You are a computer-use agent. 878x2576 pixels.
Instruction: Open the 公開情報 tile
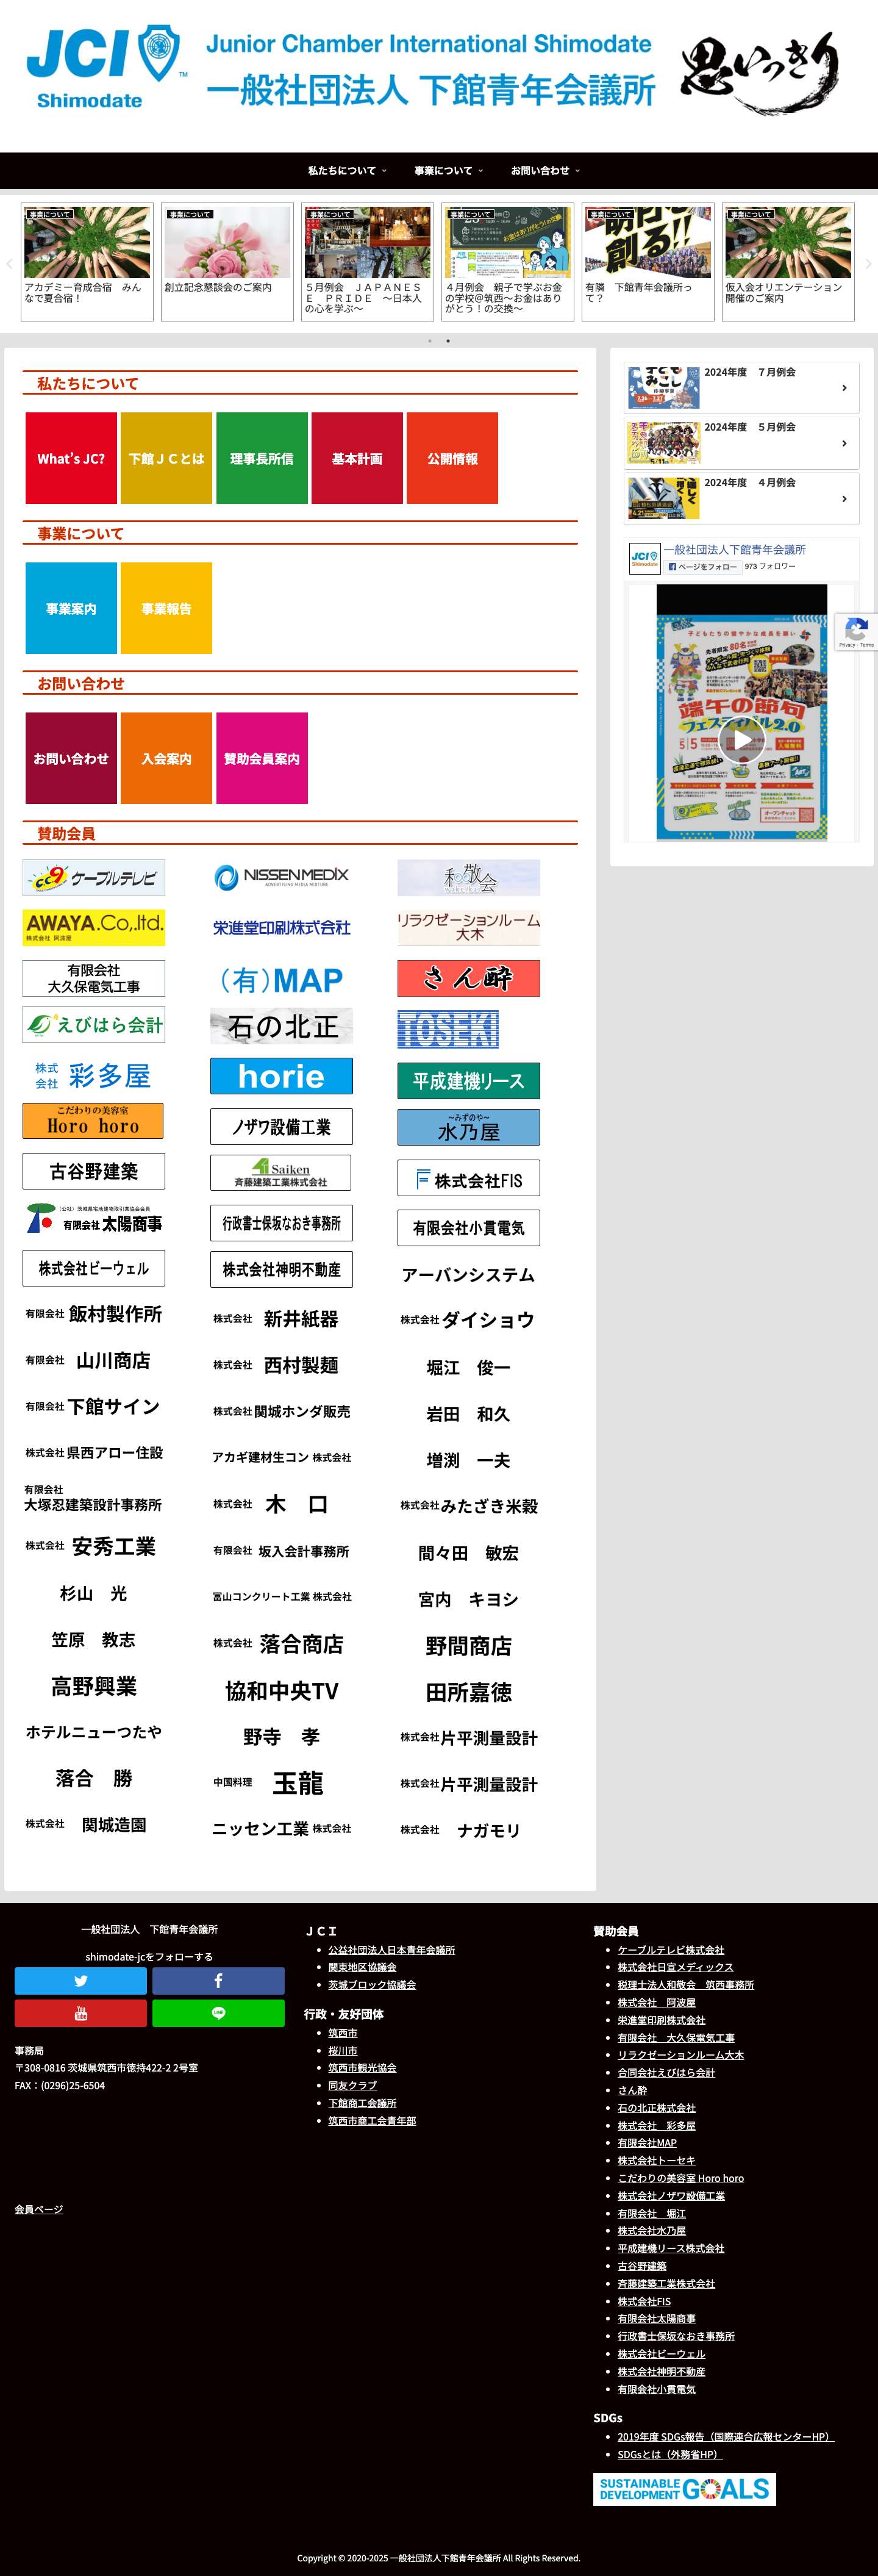coord(452,458)
